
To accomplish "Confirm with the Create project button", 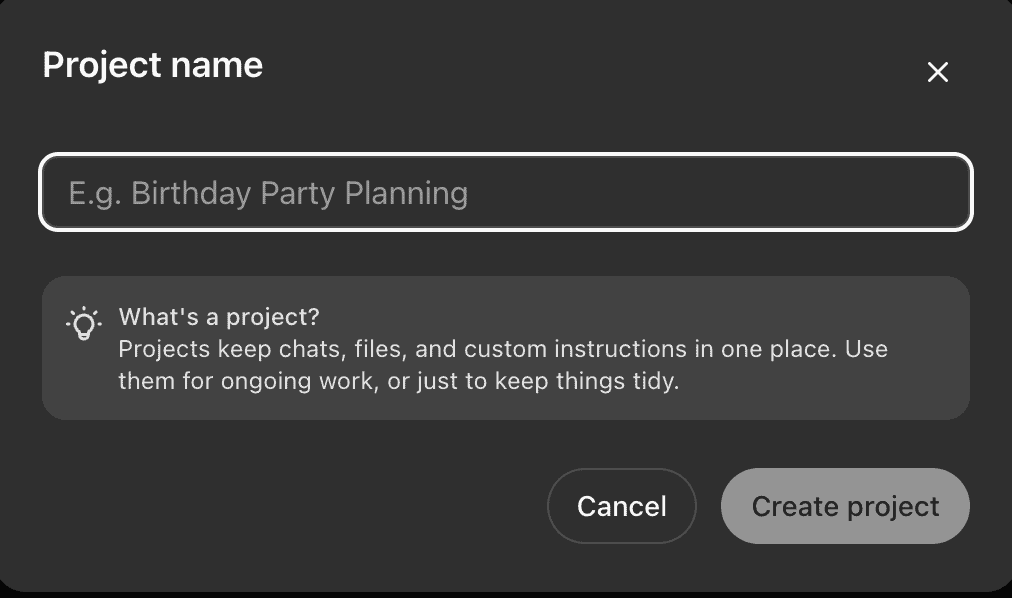I will pyautogui.click(x=845, y=506).
